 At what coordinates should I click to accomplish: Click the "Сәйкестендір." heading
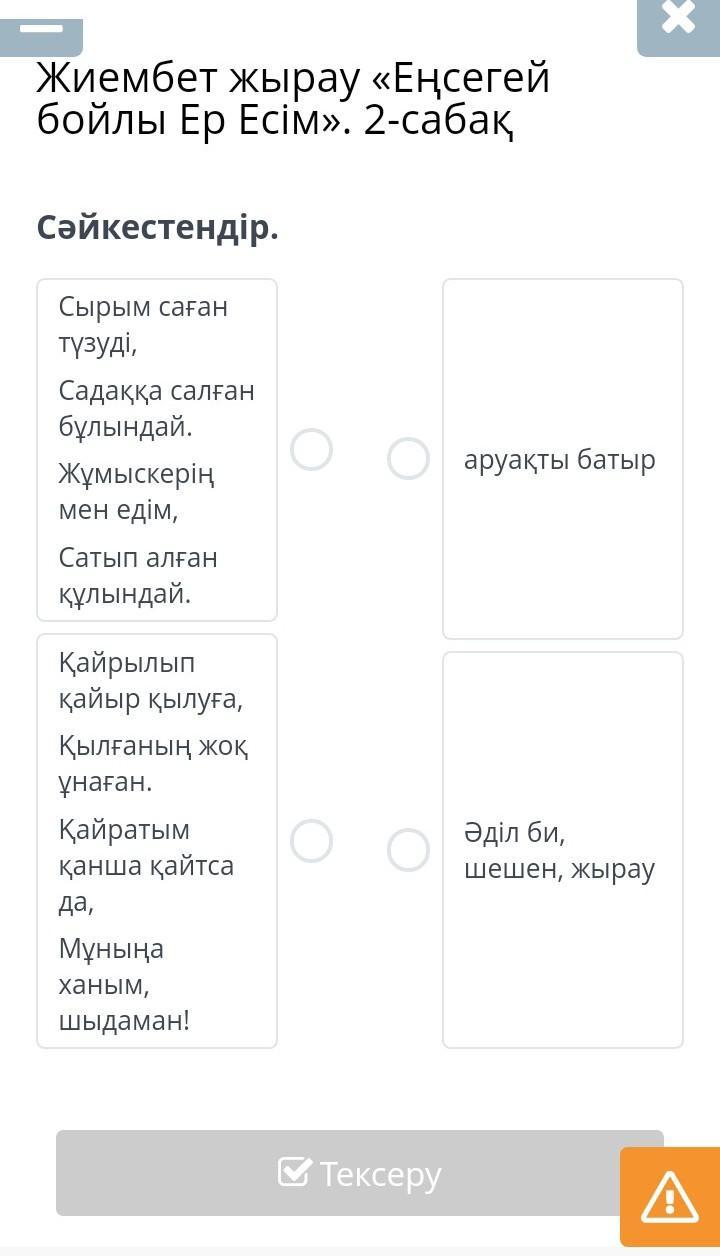158,229
